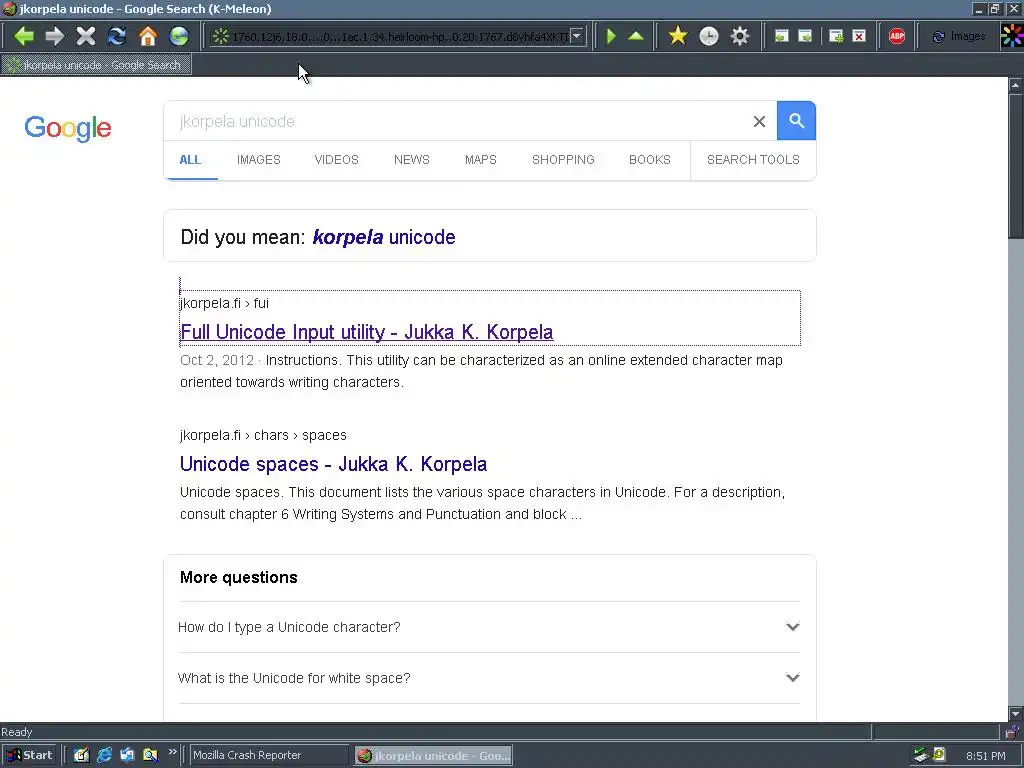The image size is (1024, 768).
Task: Switch to the SHOPPING search tab
Action: [x=563, y=160]
